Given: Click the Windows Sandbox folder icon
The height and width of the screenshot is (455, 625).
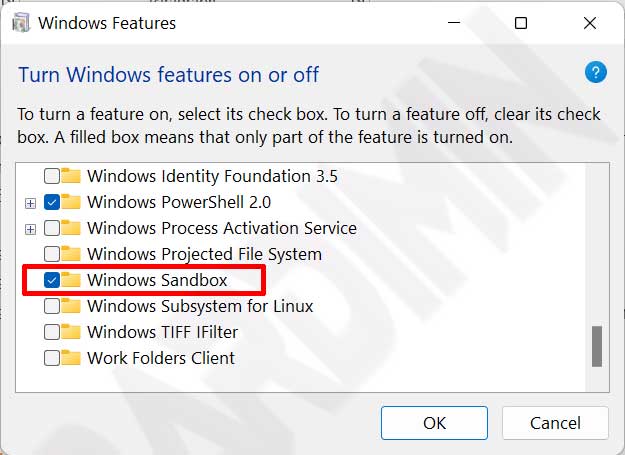Looking at the screenshot, I should coord(71,280).
